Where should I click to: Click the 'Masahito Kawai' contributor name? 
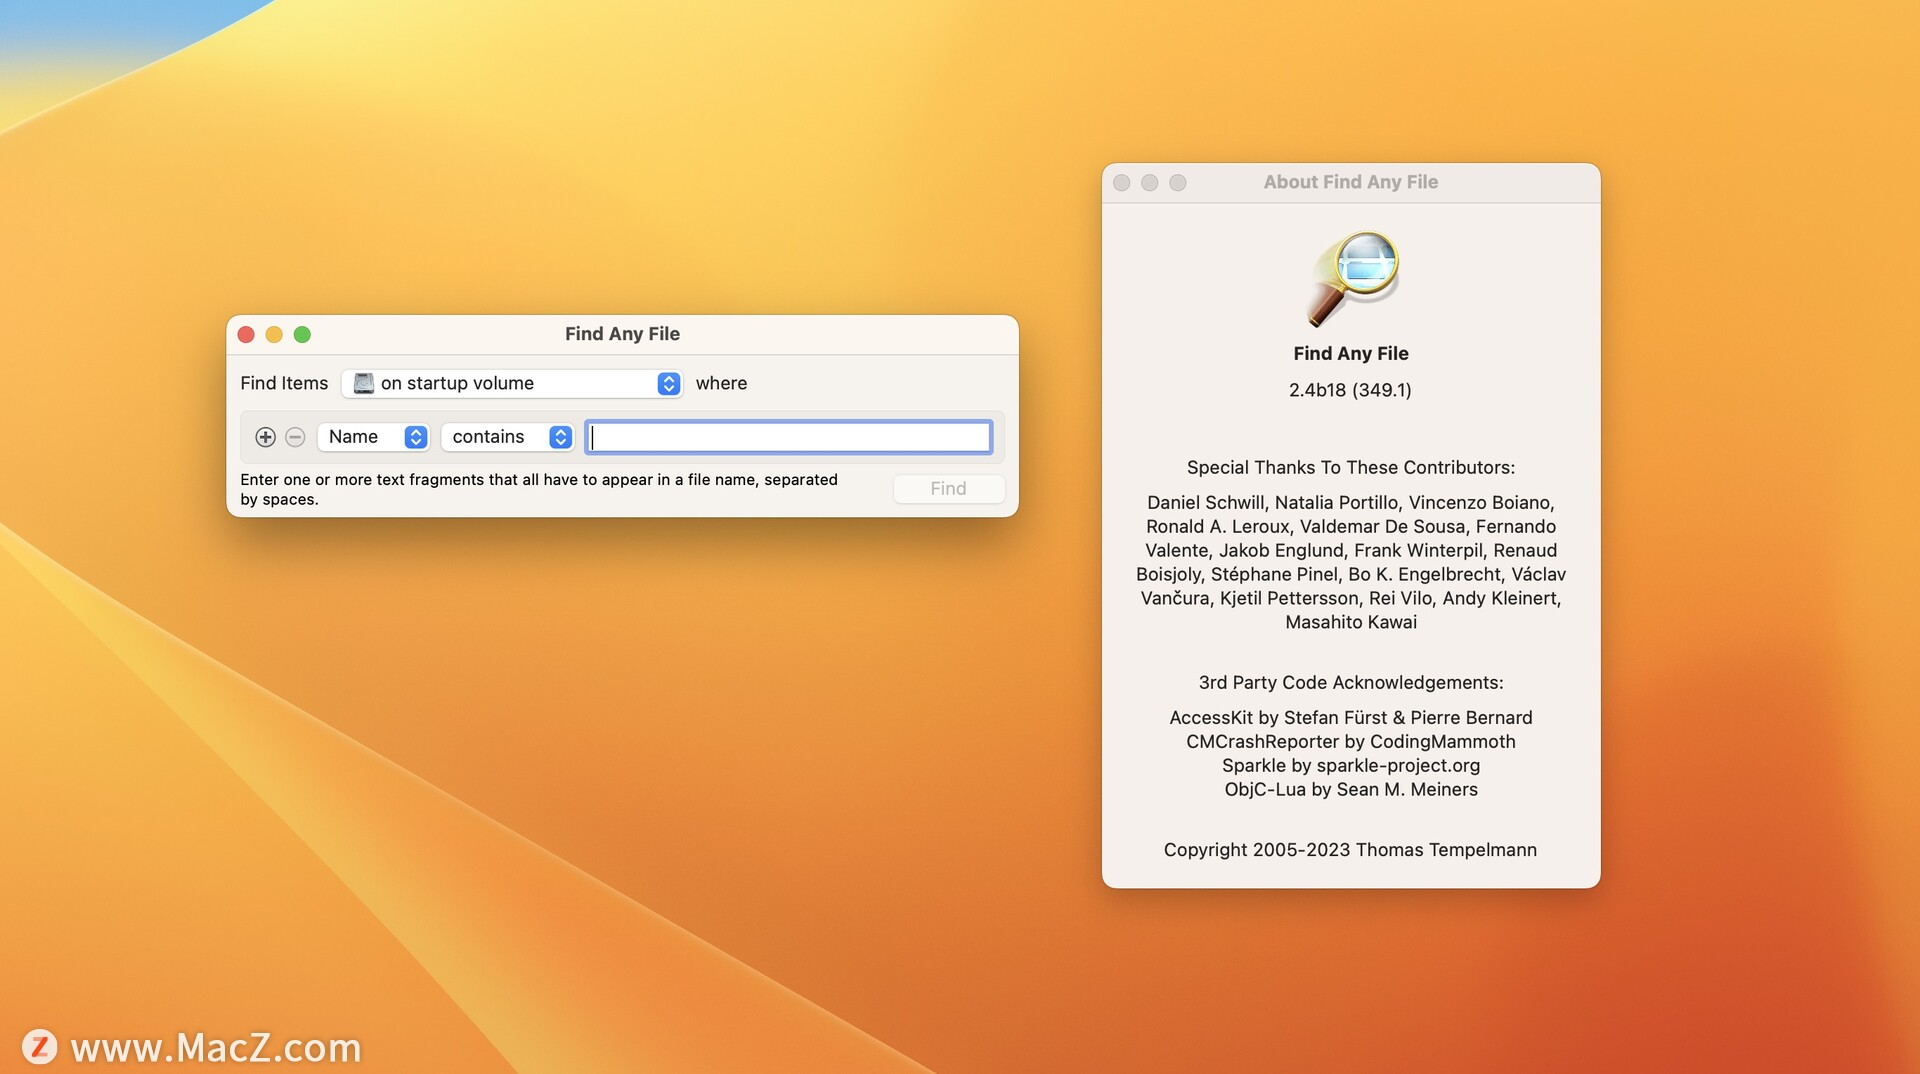pyautogui.click(x=1351, y=622)
